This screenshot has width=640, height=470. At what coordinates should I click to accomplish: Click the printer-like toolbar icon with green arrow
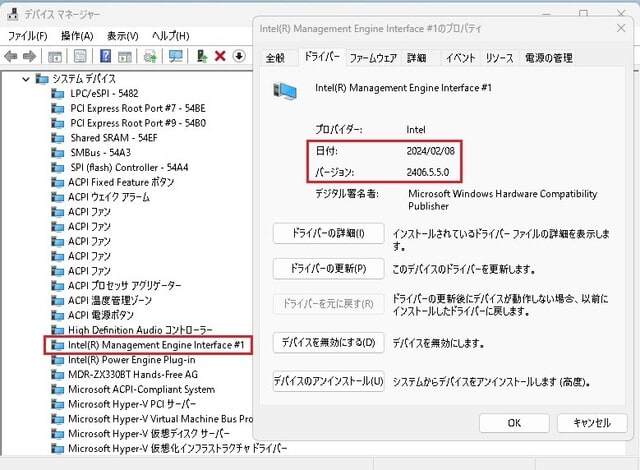tap(150, 56)
